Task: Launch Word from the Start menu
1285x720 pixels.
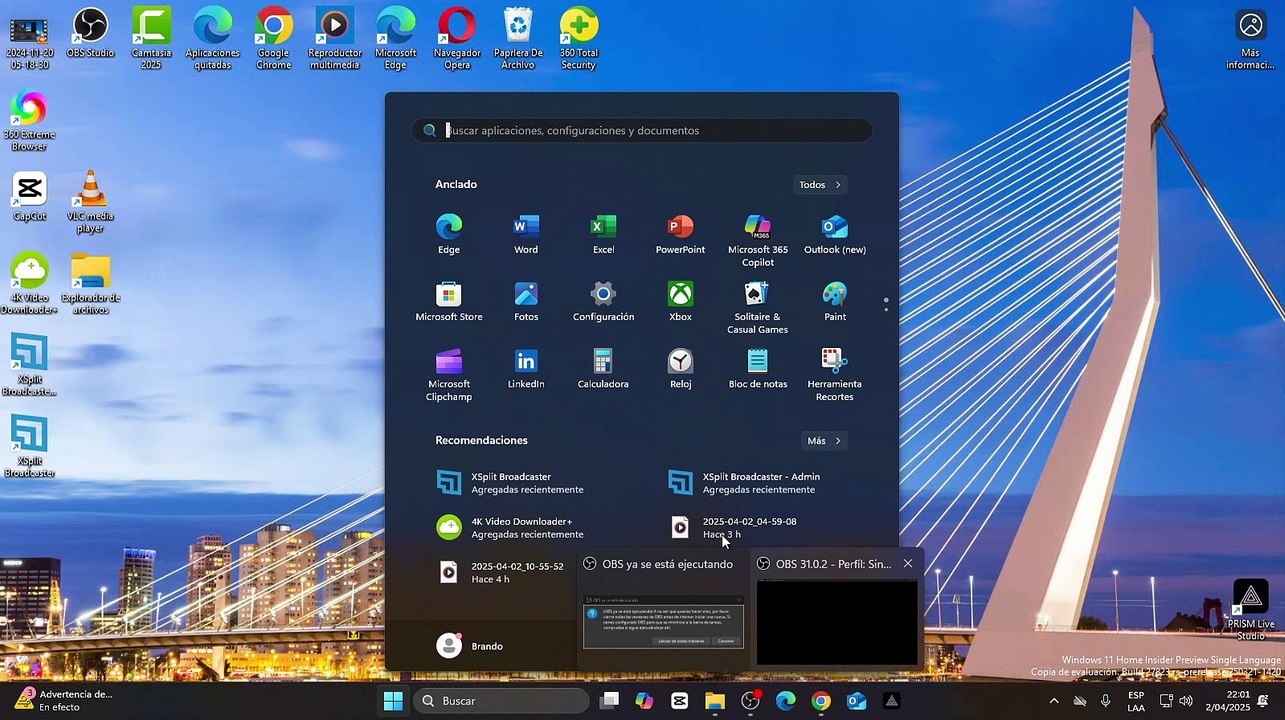Action: (526, 235)
